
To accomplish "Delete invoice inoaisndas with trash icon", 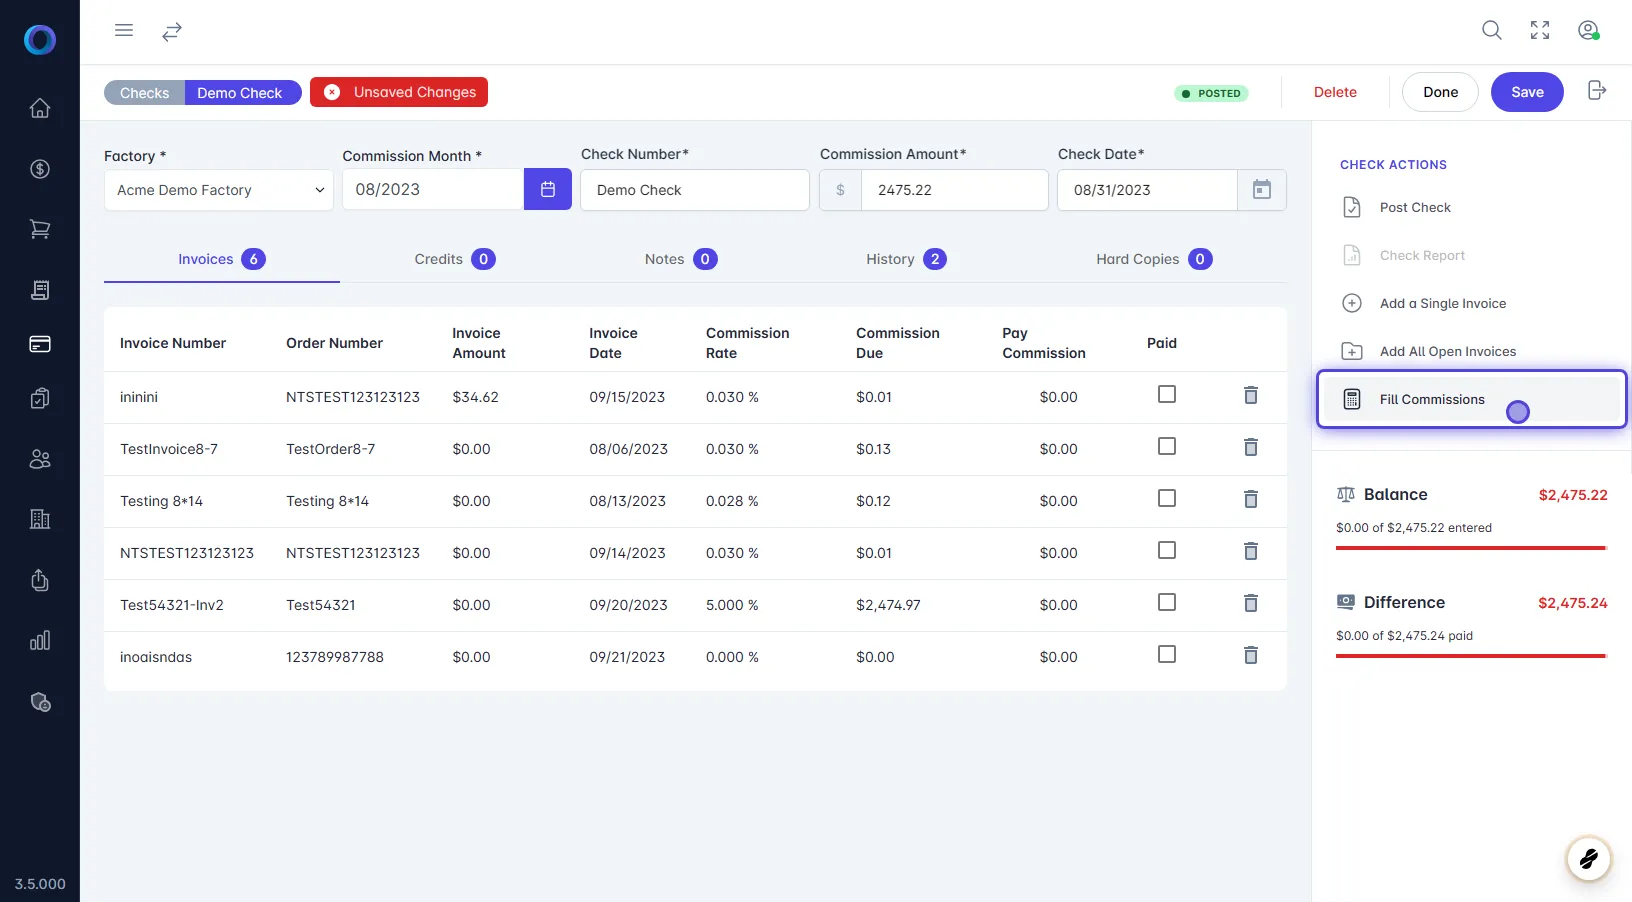I will [1250, 655].
